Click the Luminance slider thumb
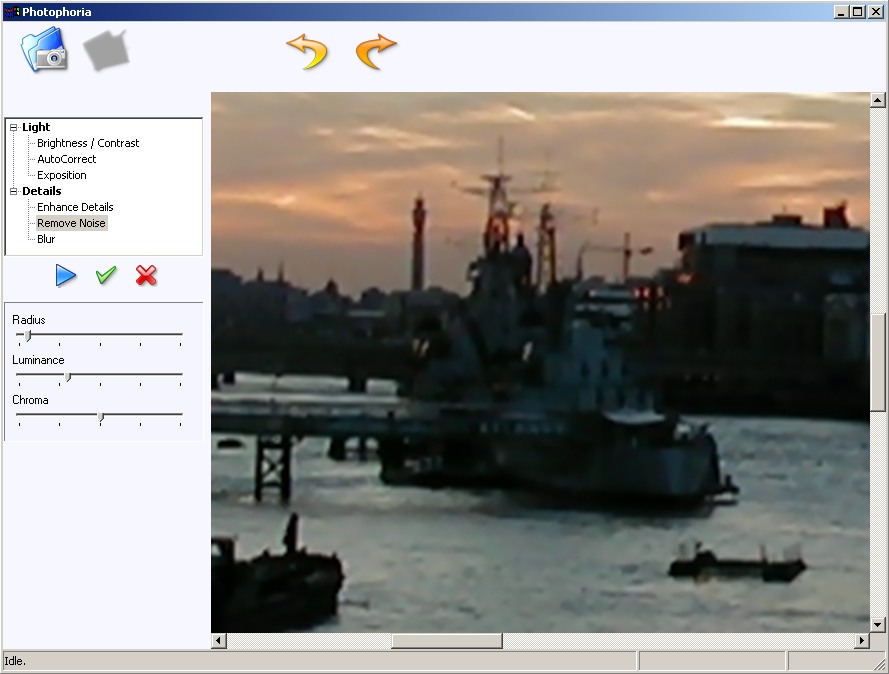 click(x=67, y=376)
